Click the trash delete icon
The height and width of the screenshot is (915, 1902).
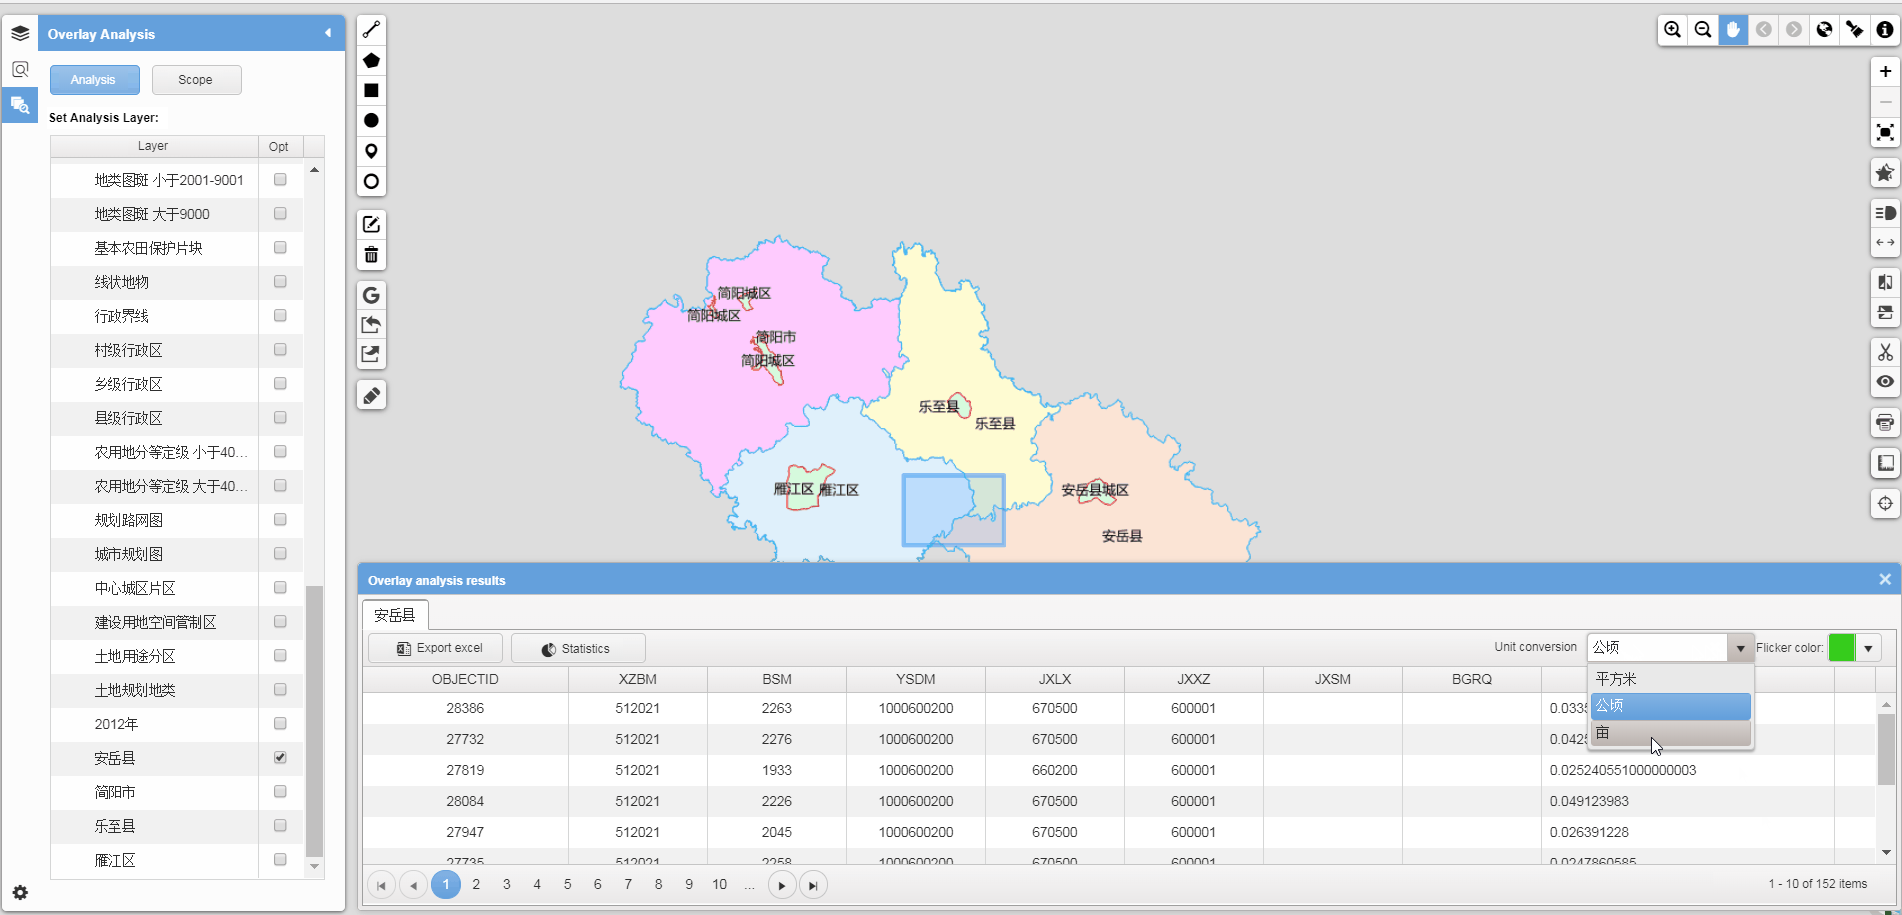[371, 255]
